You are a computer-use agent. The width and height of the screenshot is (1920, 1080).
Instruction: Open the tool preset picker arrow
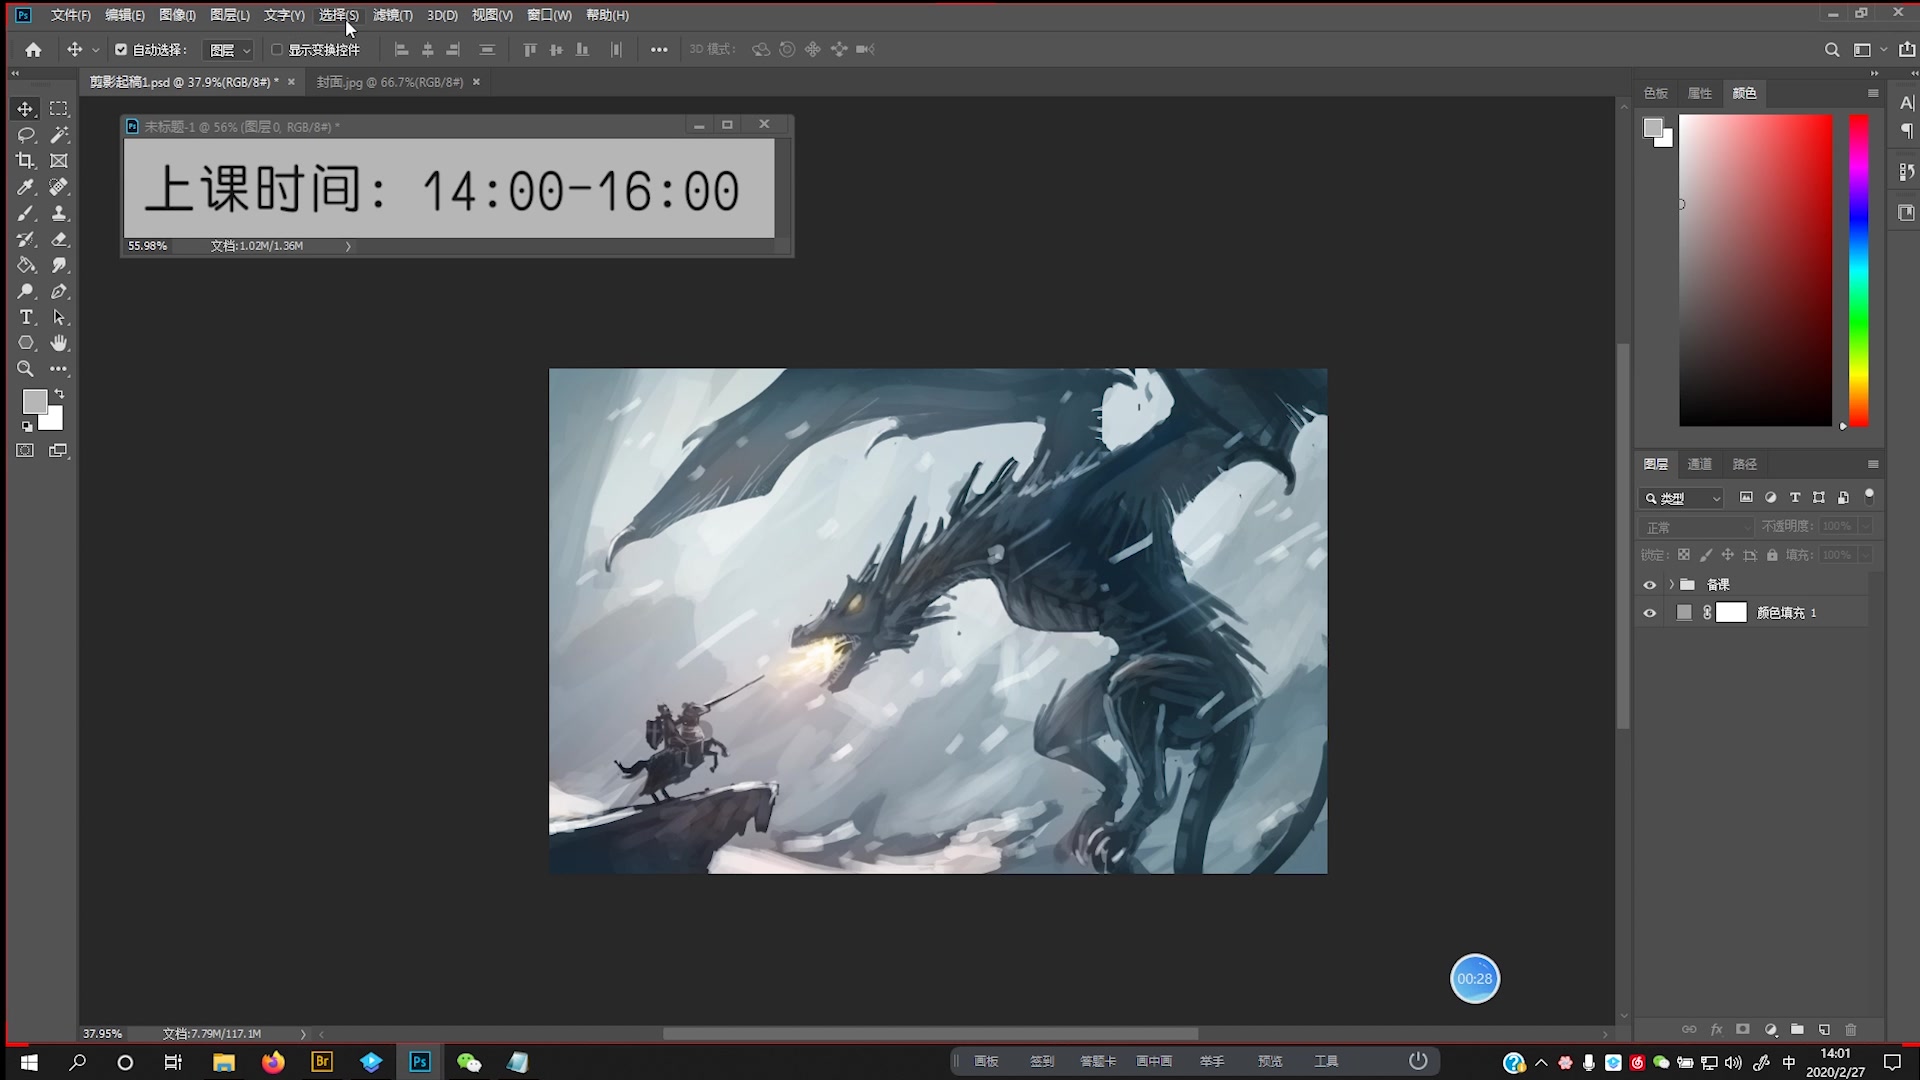click(96, 50)
